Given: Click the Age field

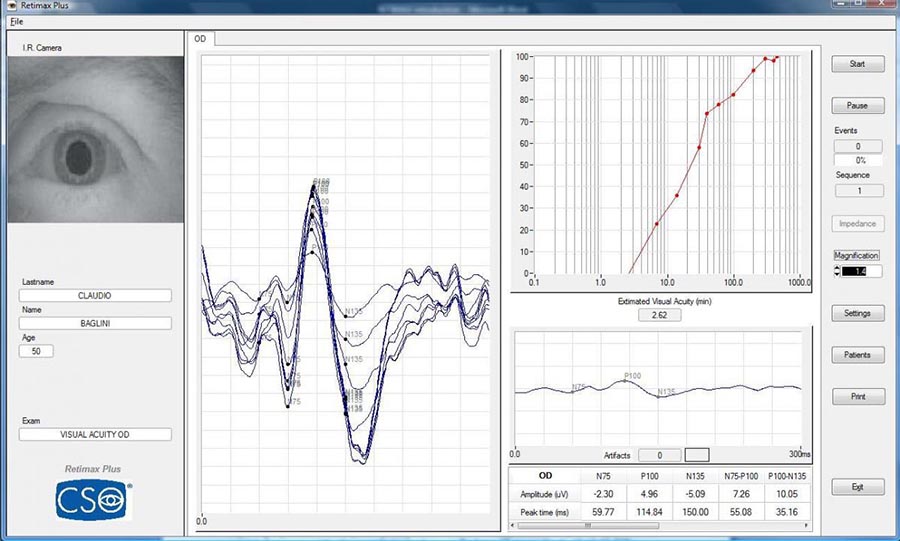Looking at the screenshot, I should tap(36, 351).
